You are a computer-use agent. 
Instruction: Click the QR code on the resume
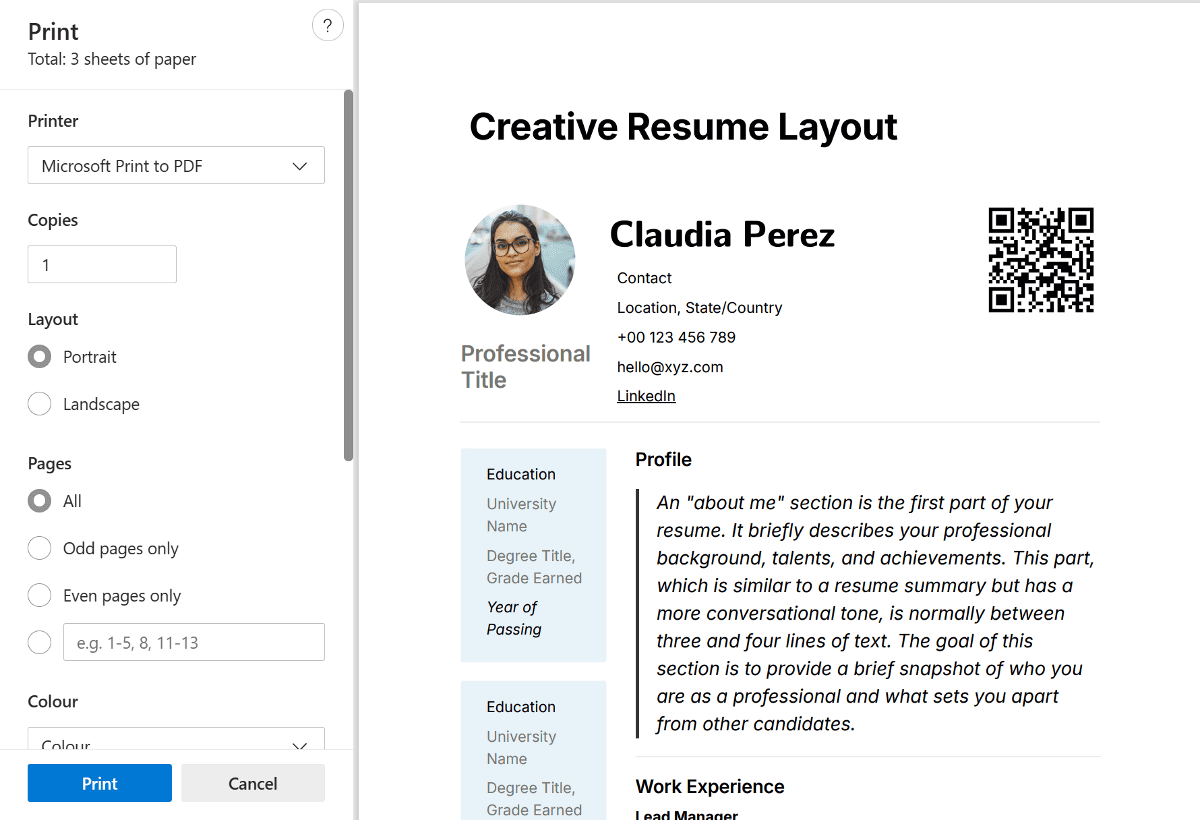[x=1040, y=260]
